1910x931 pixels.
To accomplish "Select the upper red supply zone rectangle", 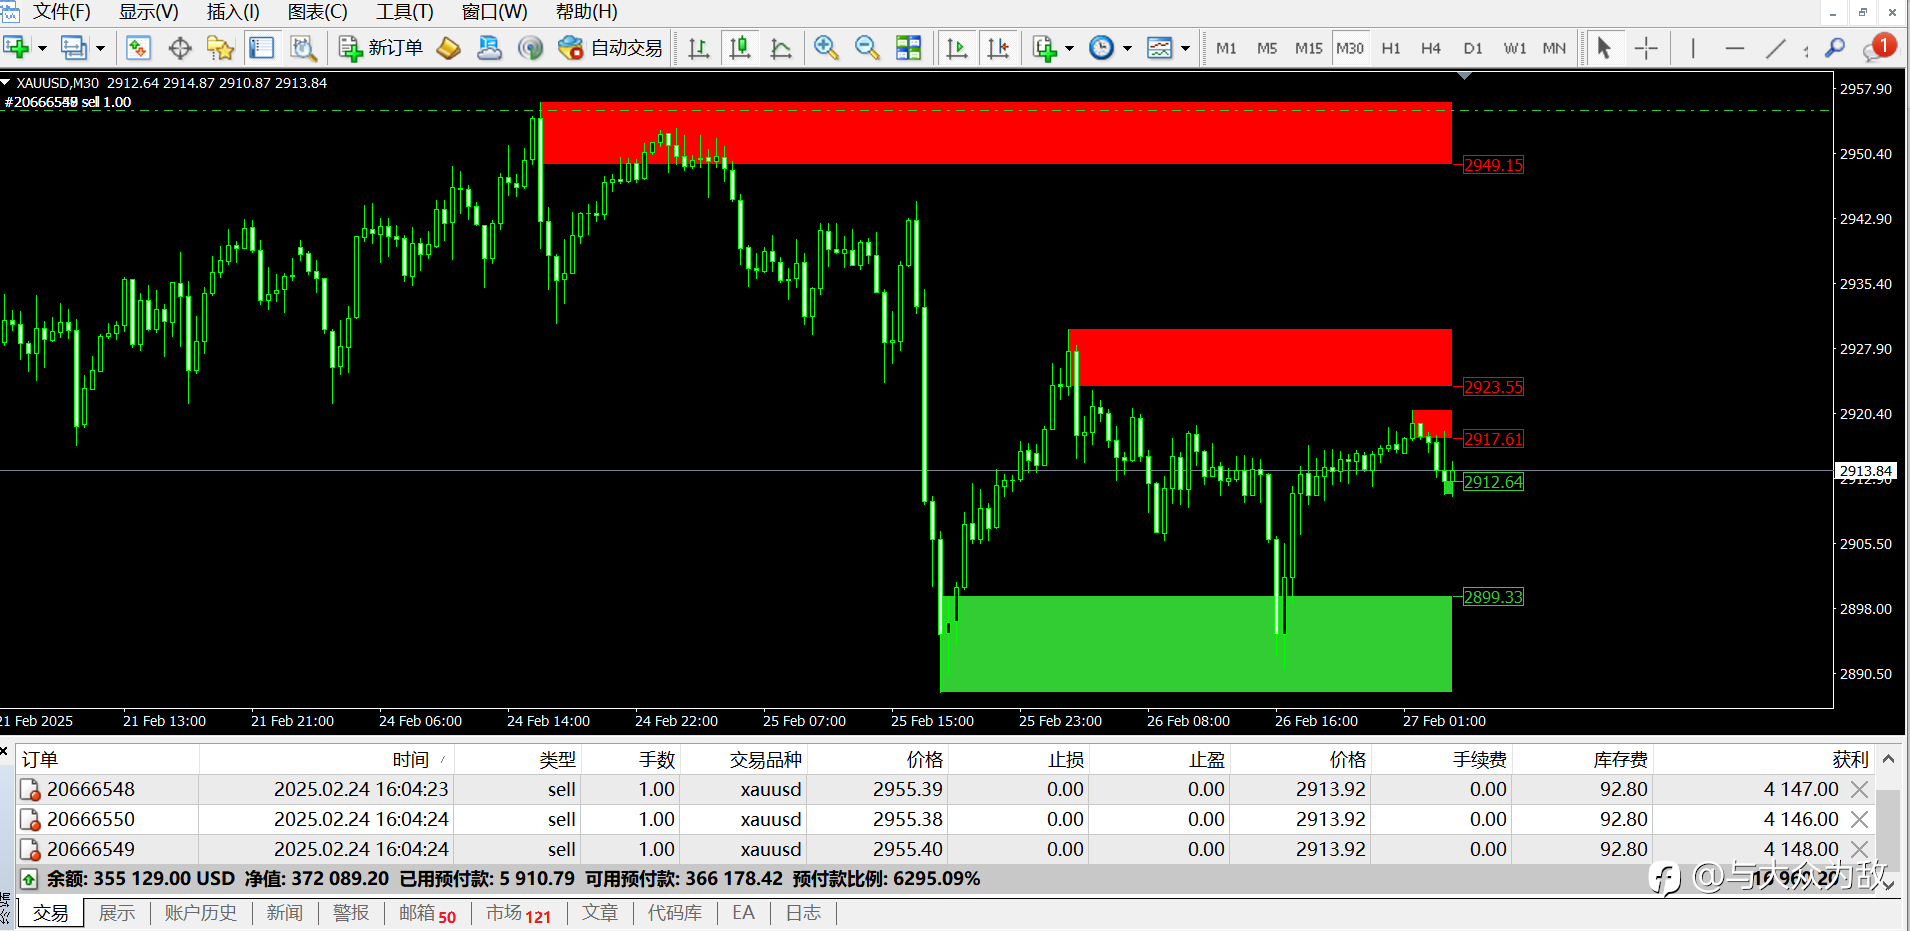I will coord(996,133).
